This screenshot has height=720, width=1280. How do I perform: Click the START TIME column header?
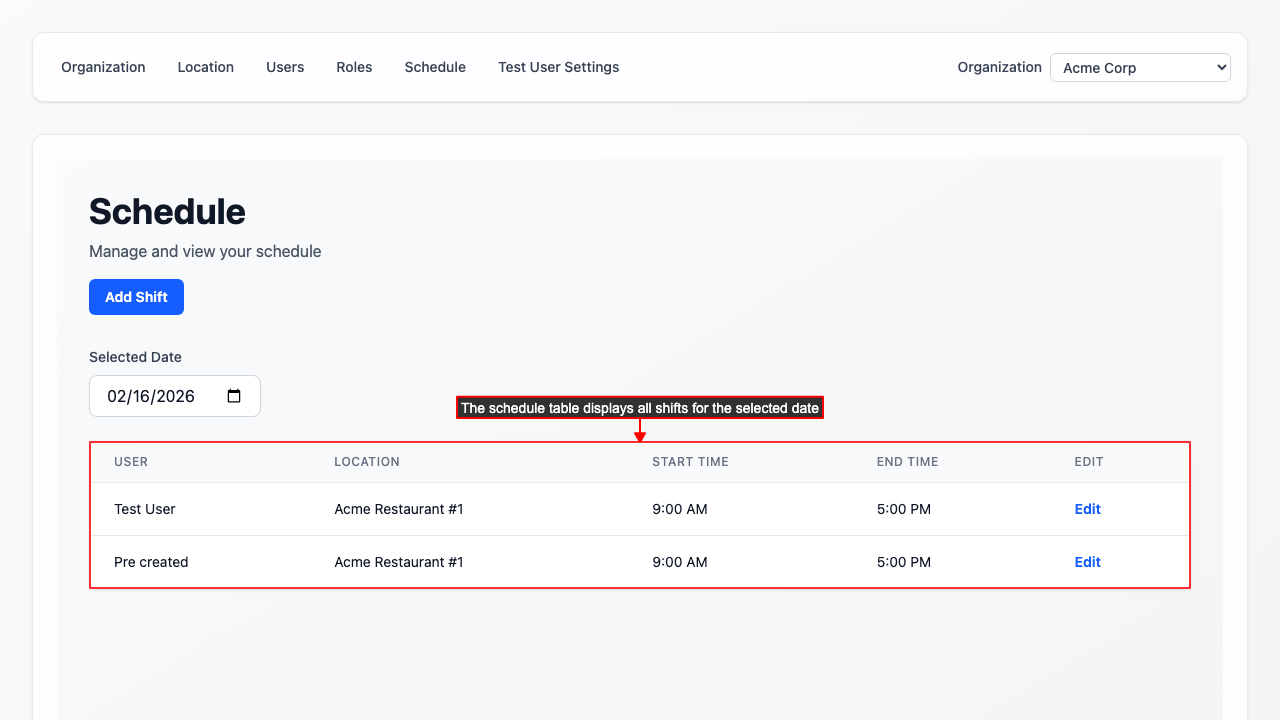690,462
